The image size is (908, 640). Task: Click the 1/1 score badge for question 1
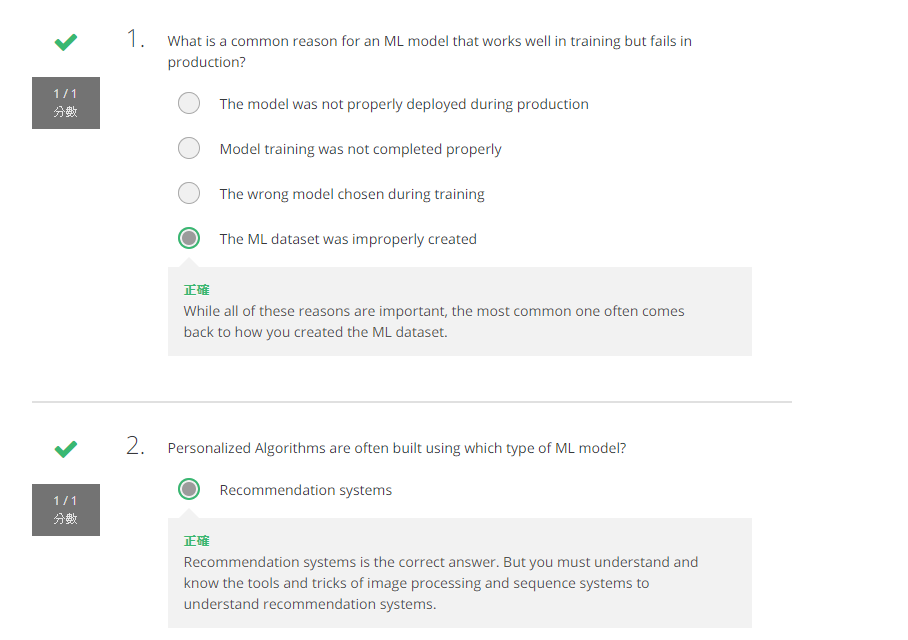tap(66, 103)
